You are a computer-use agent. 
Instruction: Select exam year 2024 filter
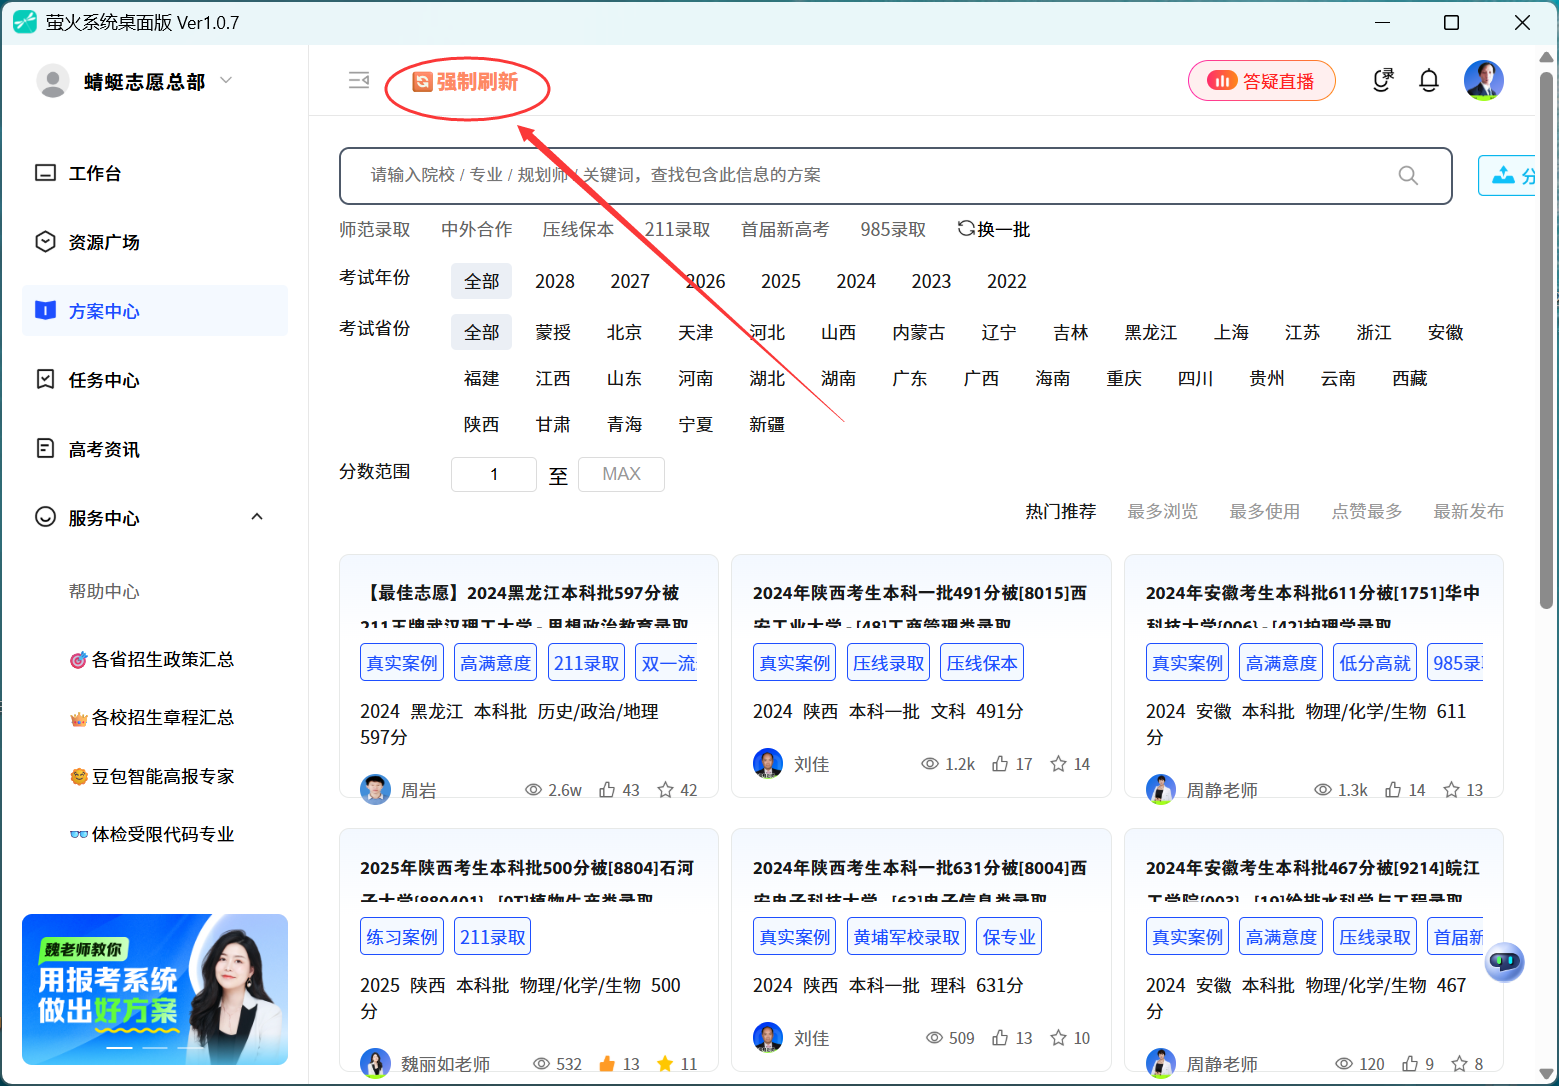click(x=856, y=281)
